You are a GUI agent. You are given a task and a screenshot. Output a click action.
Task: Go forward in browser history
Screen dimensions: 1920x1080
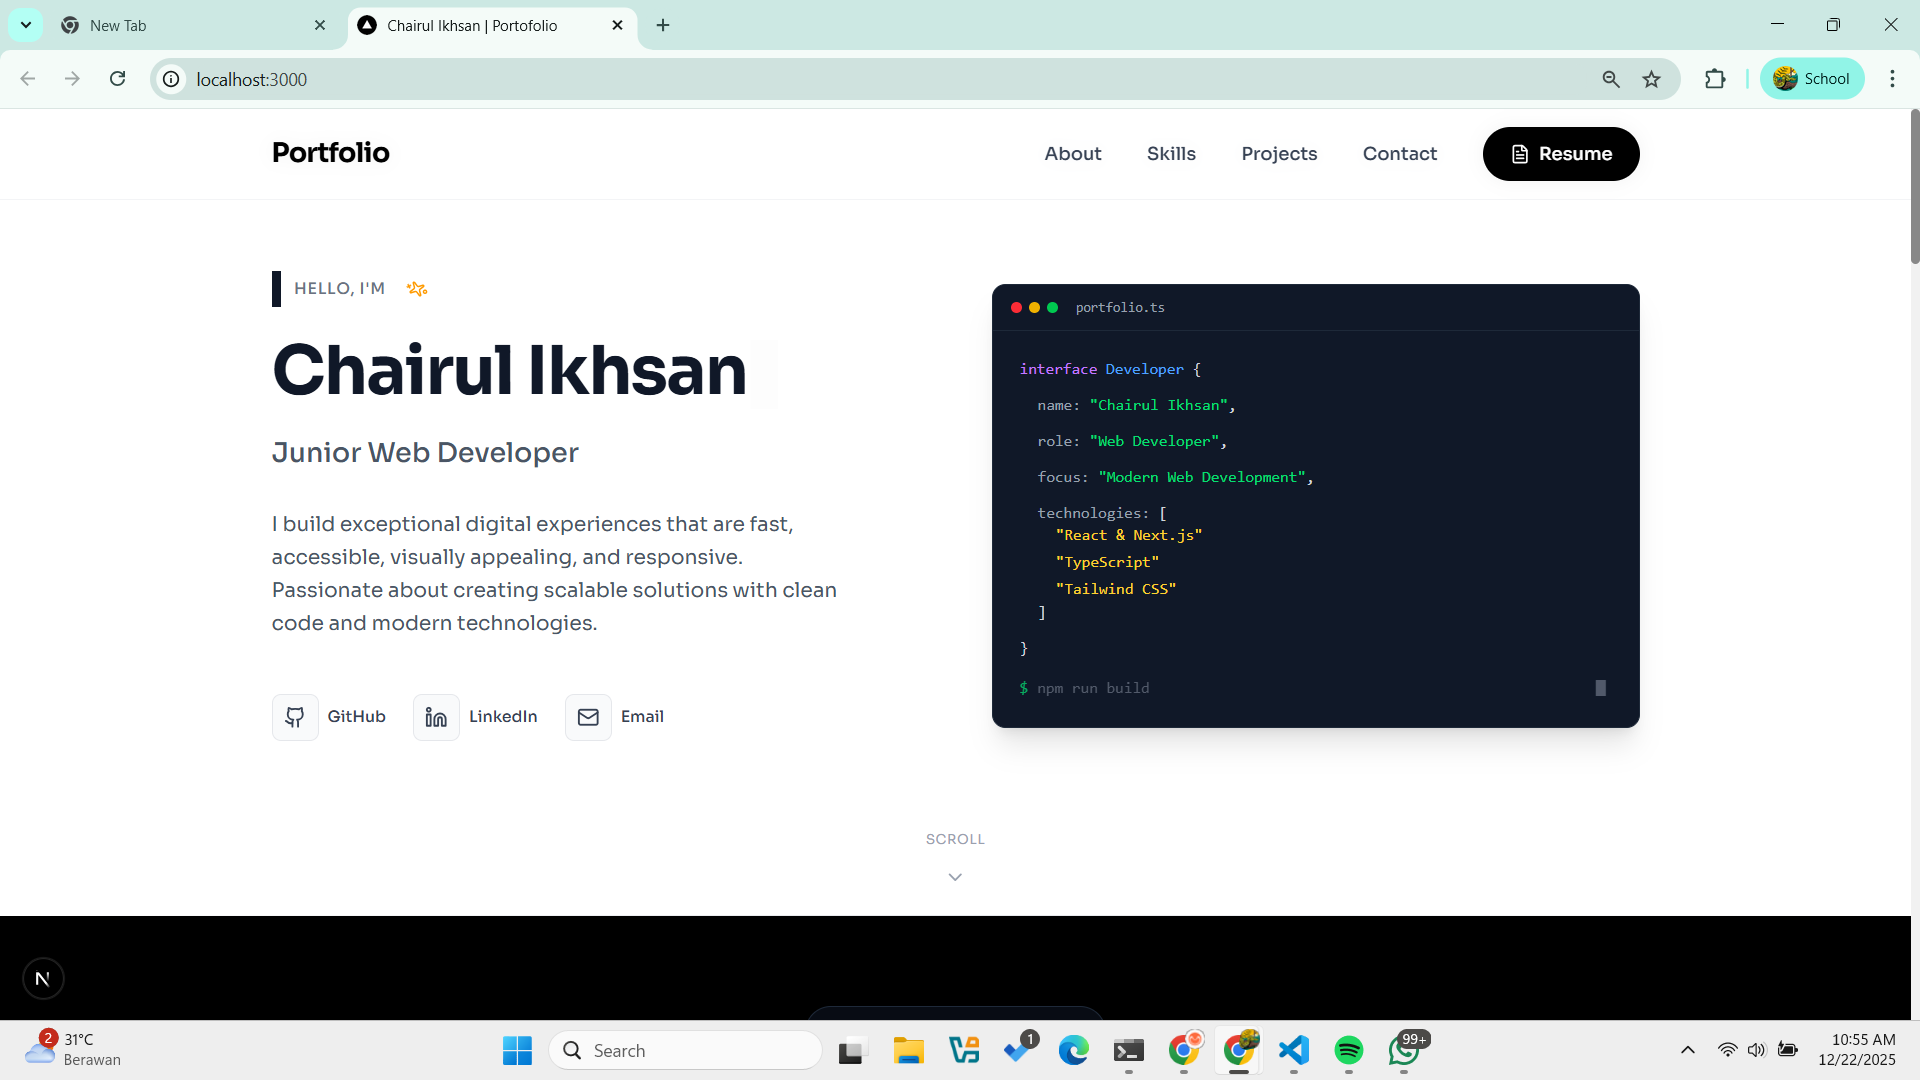tap(72, 79)
